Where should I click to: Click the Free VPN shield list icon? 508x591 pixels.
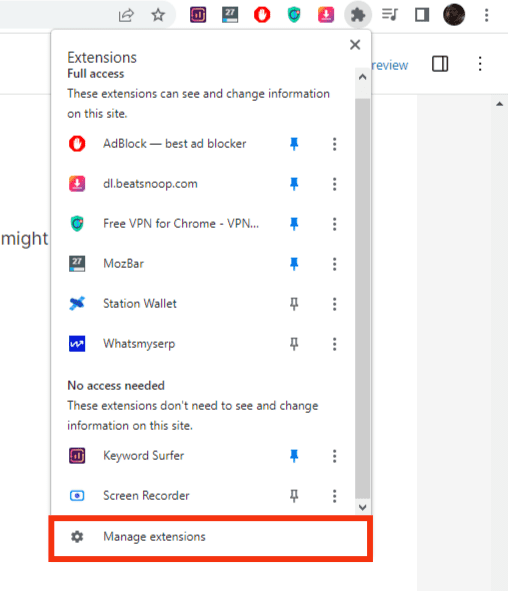pyautogui.click(x=77, y=224)
